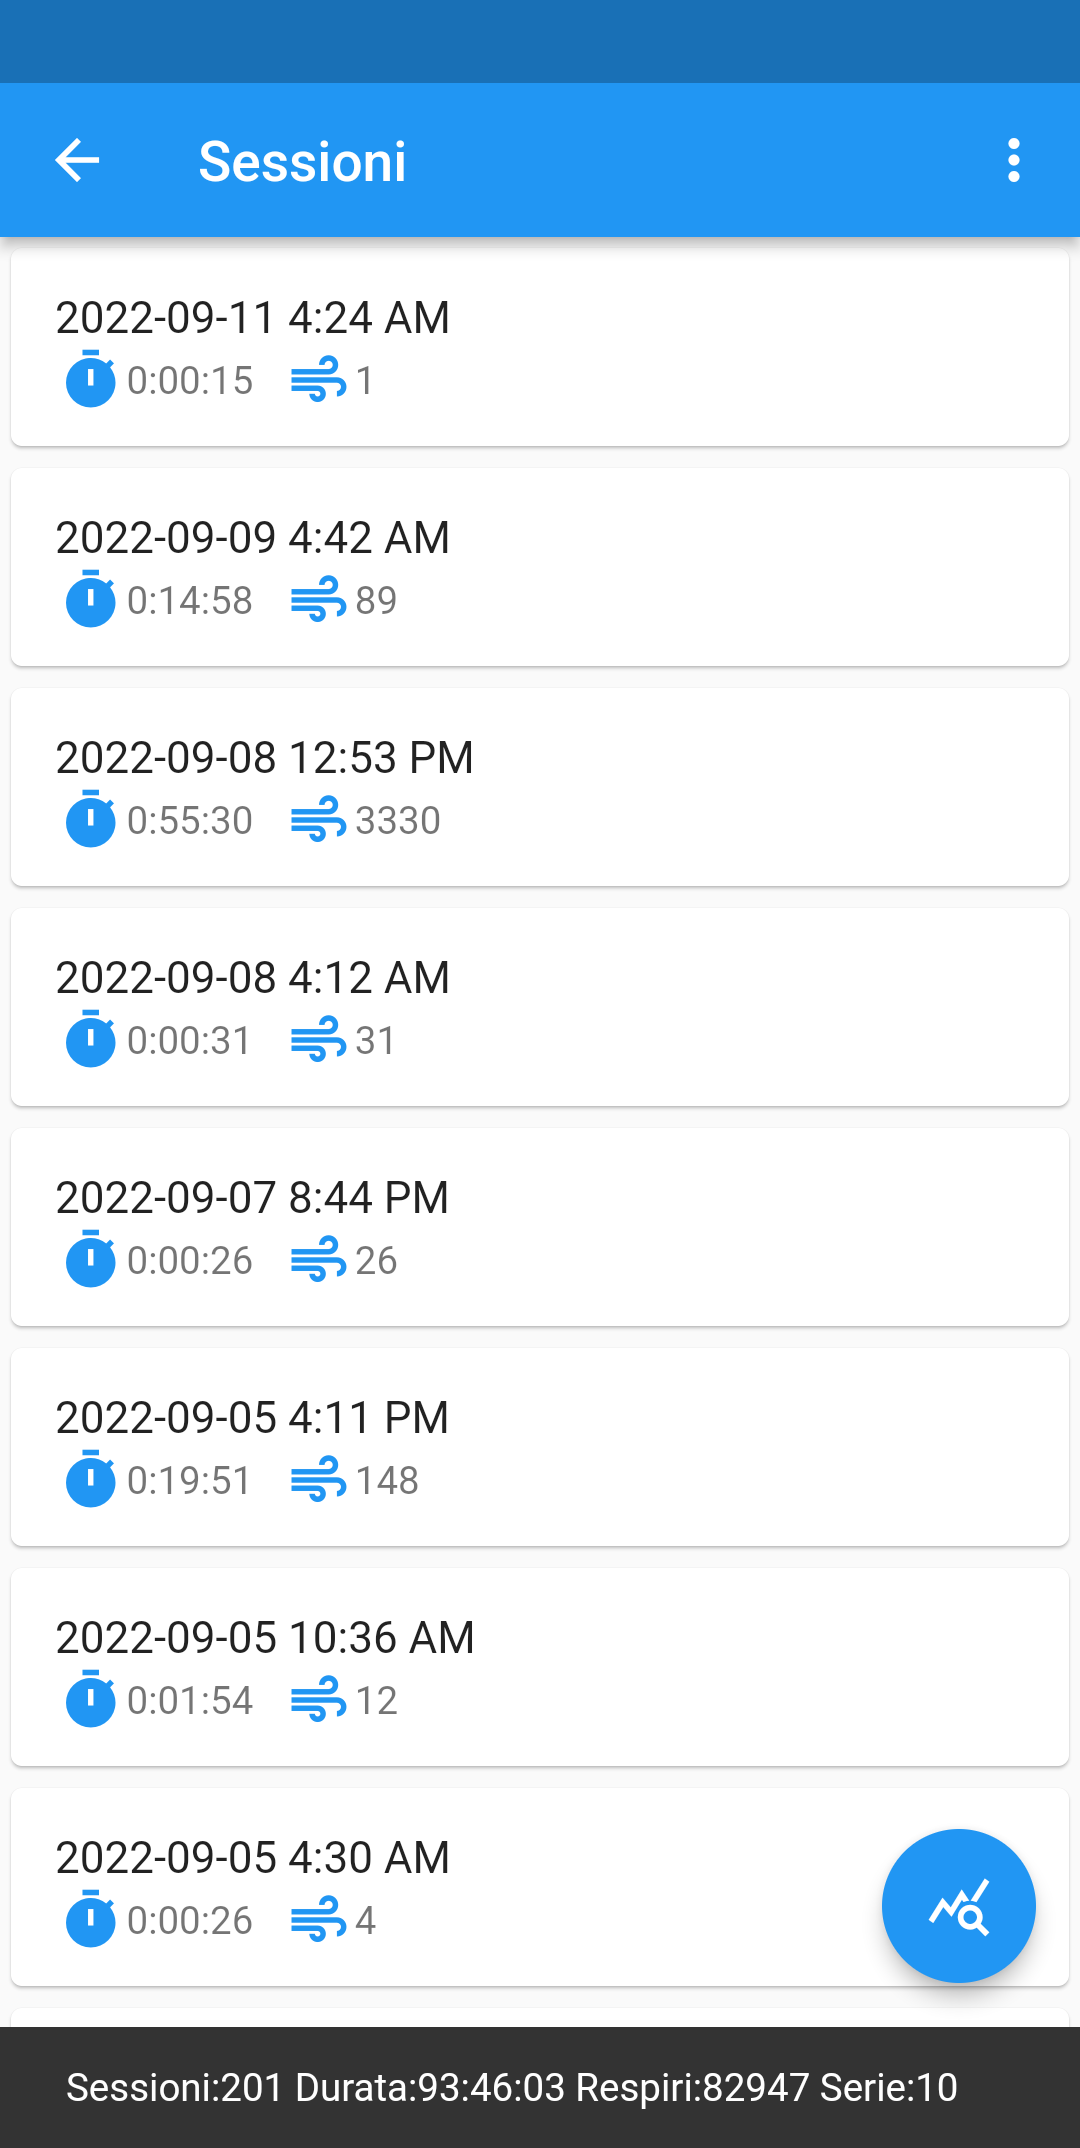Tap the breath icon beside 148
The height and width of the screenshot is (2148, 1080).
(318, 1480)
